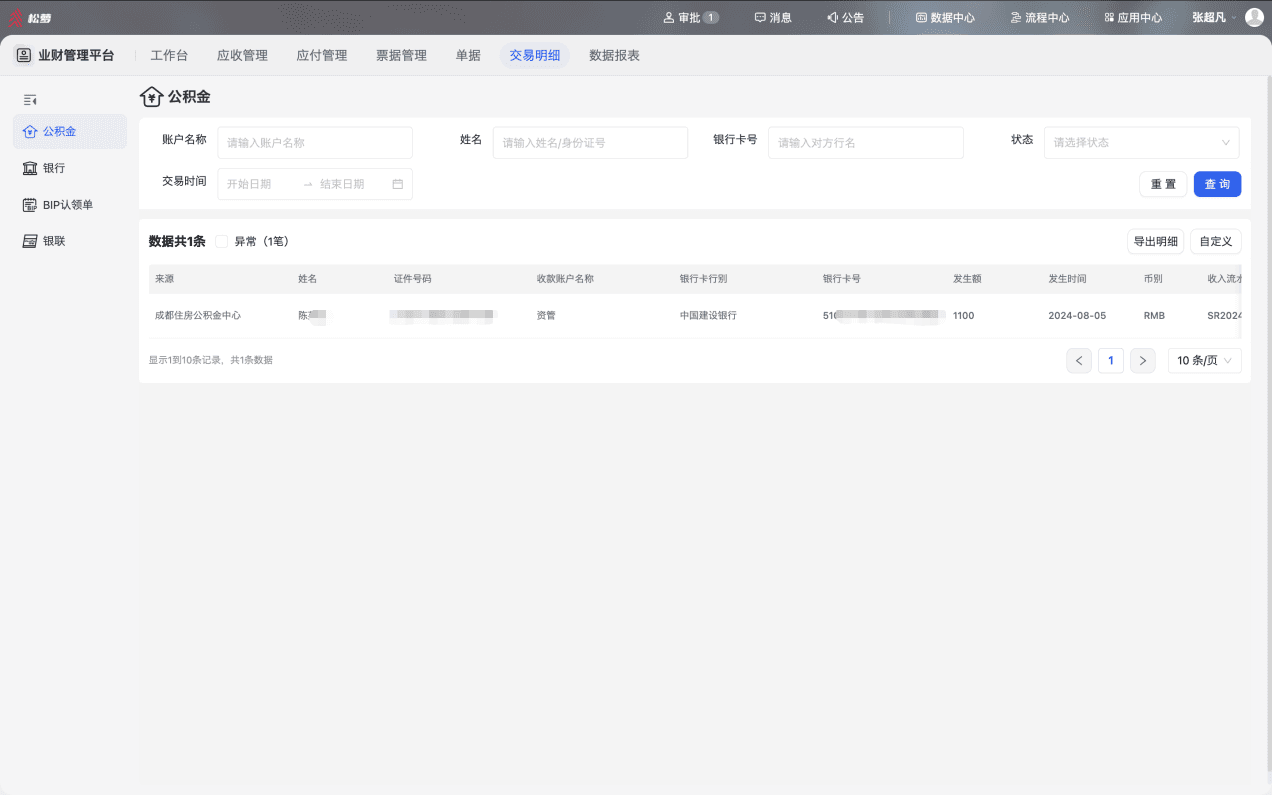Click 自定义 customize button
The image size is (1272, 795).
pos(1216,241)
